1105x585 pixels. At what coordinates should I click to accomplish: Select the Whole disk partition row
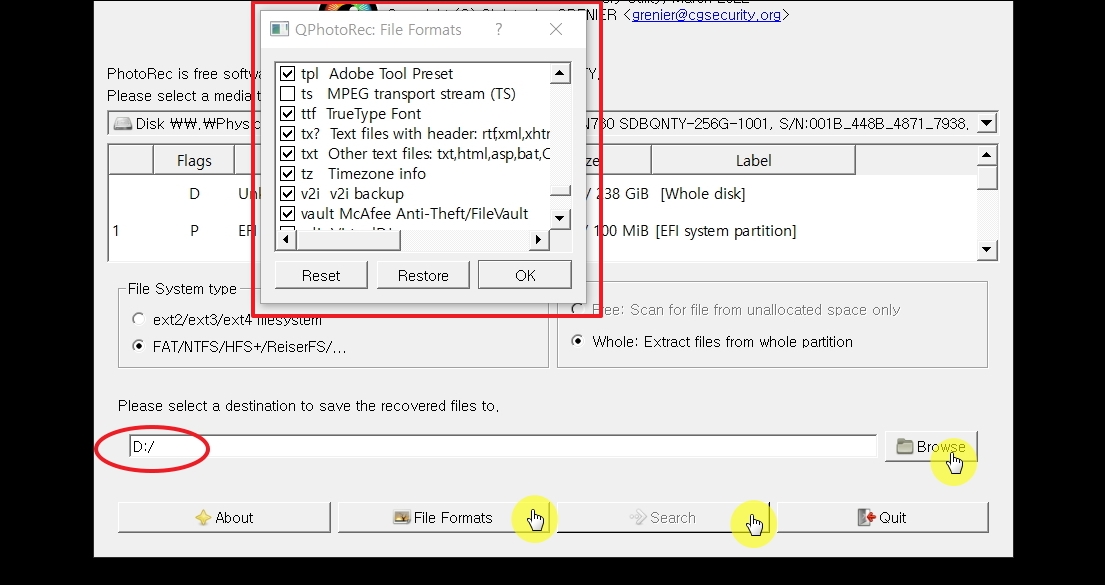(x=543, y=194)
